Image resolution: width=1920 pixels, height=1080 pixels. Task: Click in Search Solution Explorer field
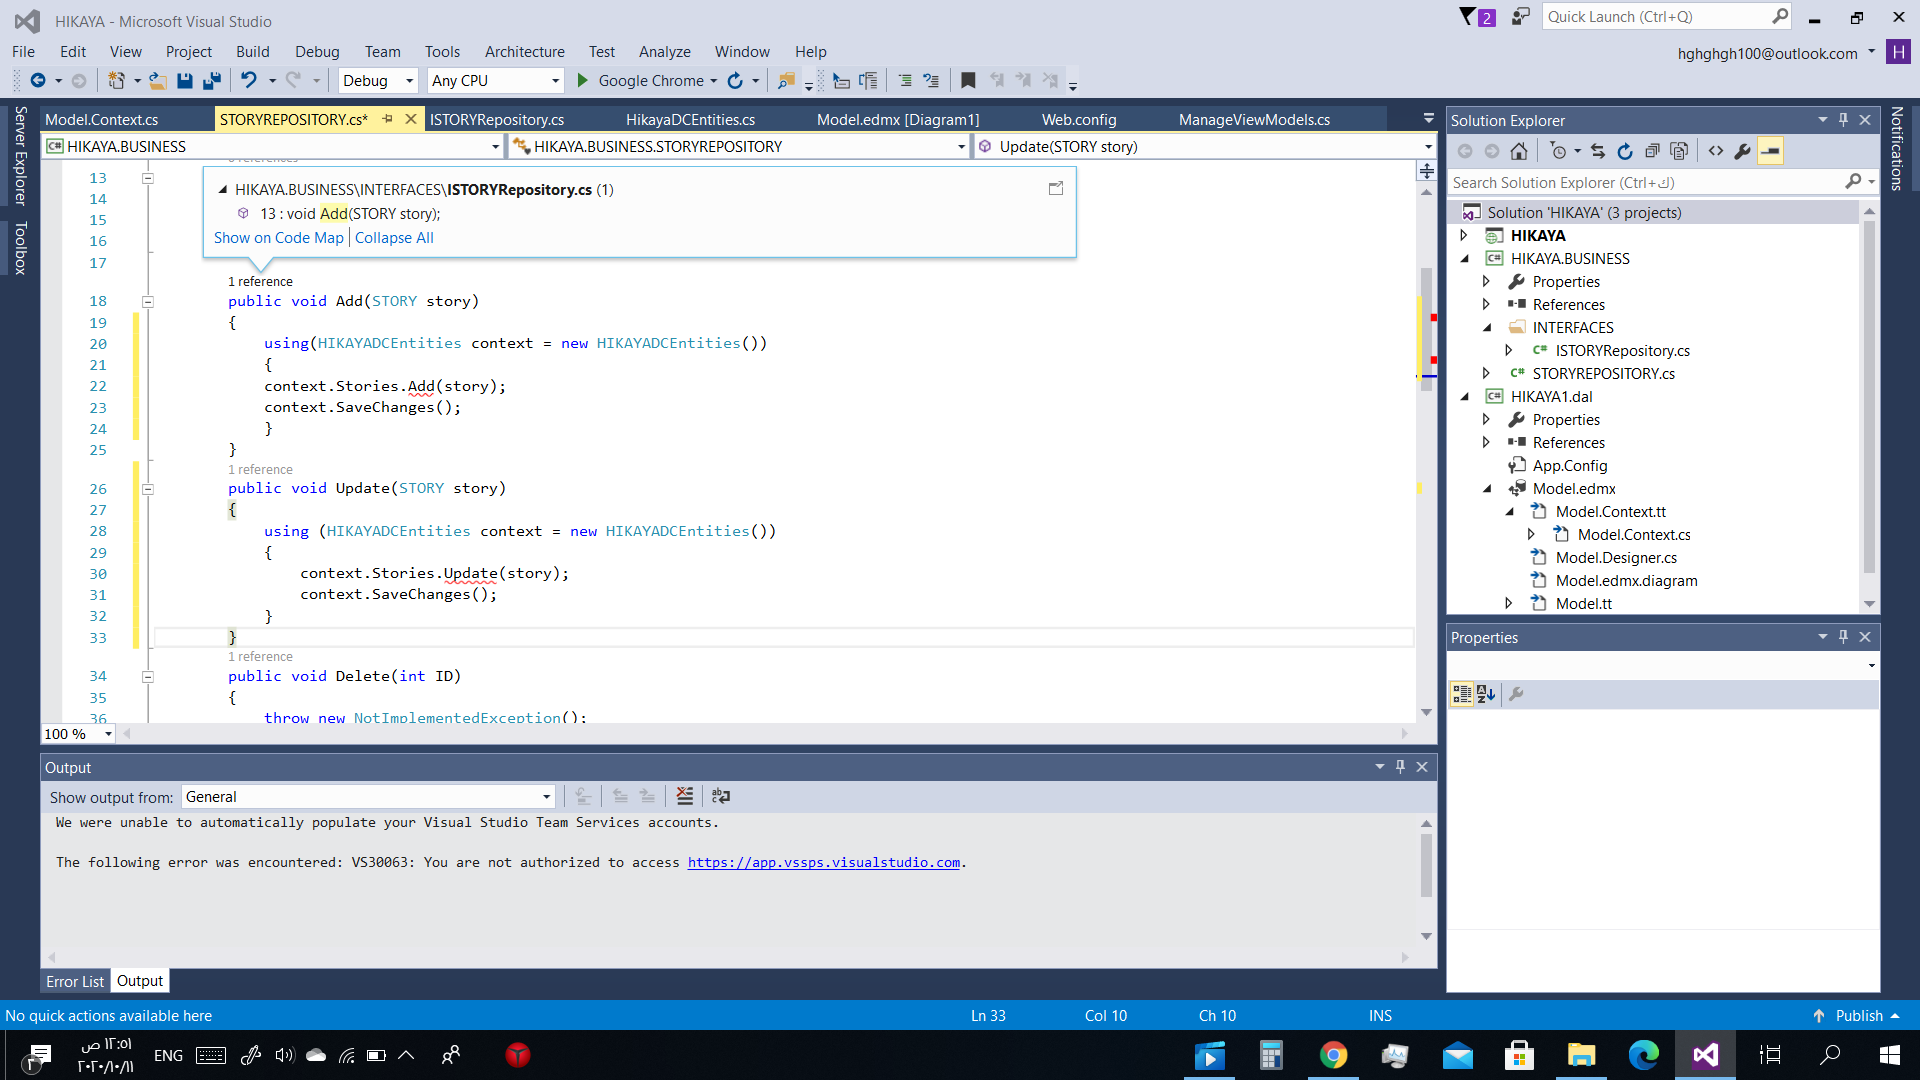(x=1640, y=183)
